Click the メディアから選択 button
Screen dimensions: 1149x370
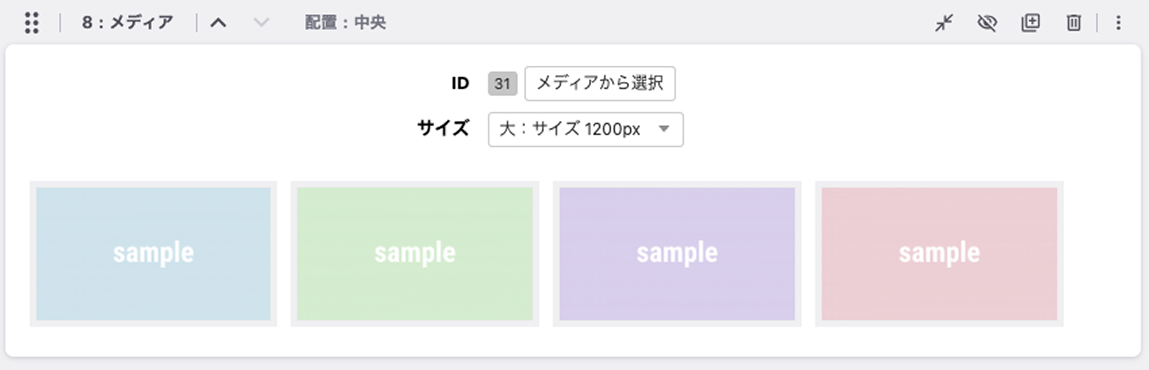600,84
